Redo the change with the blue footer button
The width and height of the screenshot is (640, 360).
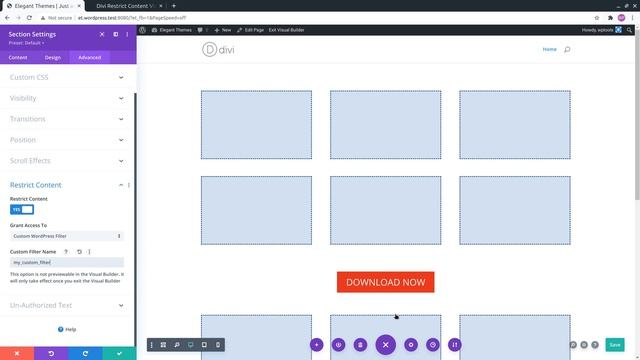[x=85, y=353]
